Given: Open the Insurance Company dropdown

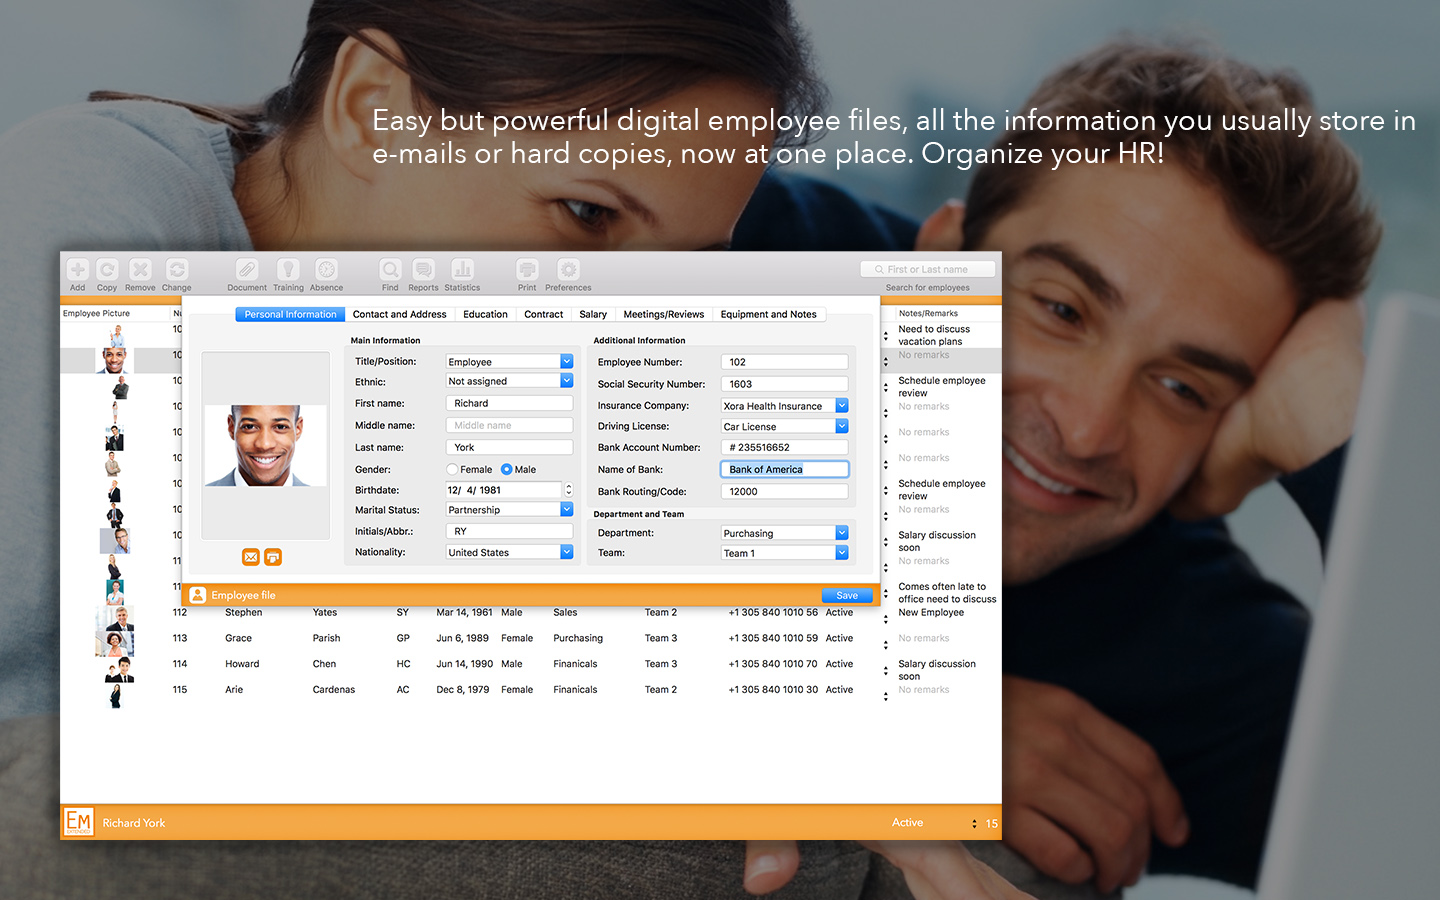Looking at the screenshot, I should click(785, 406).
